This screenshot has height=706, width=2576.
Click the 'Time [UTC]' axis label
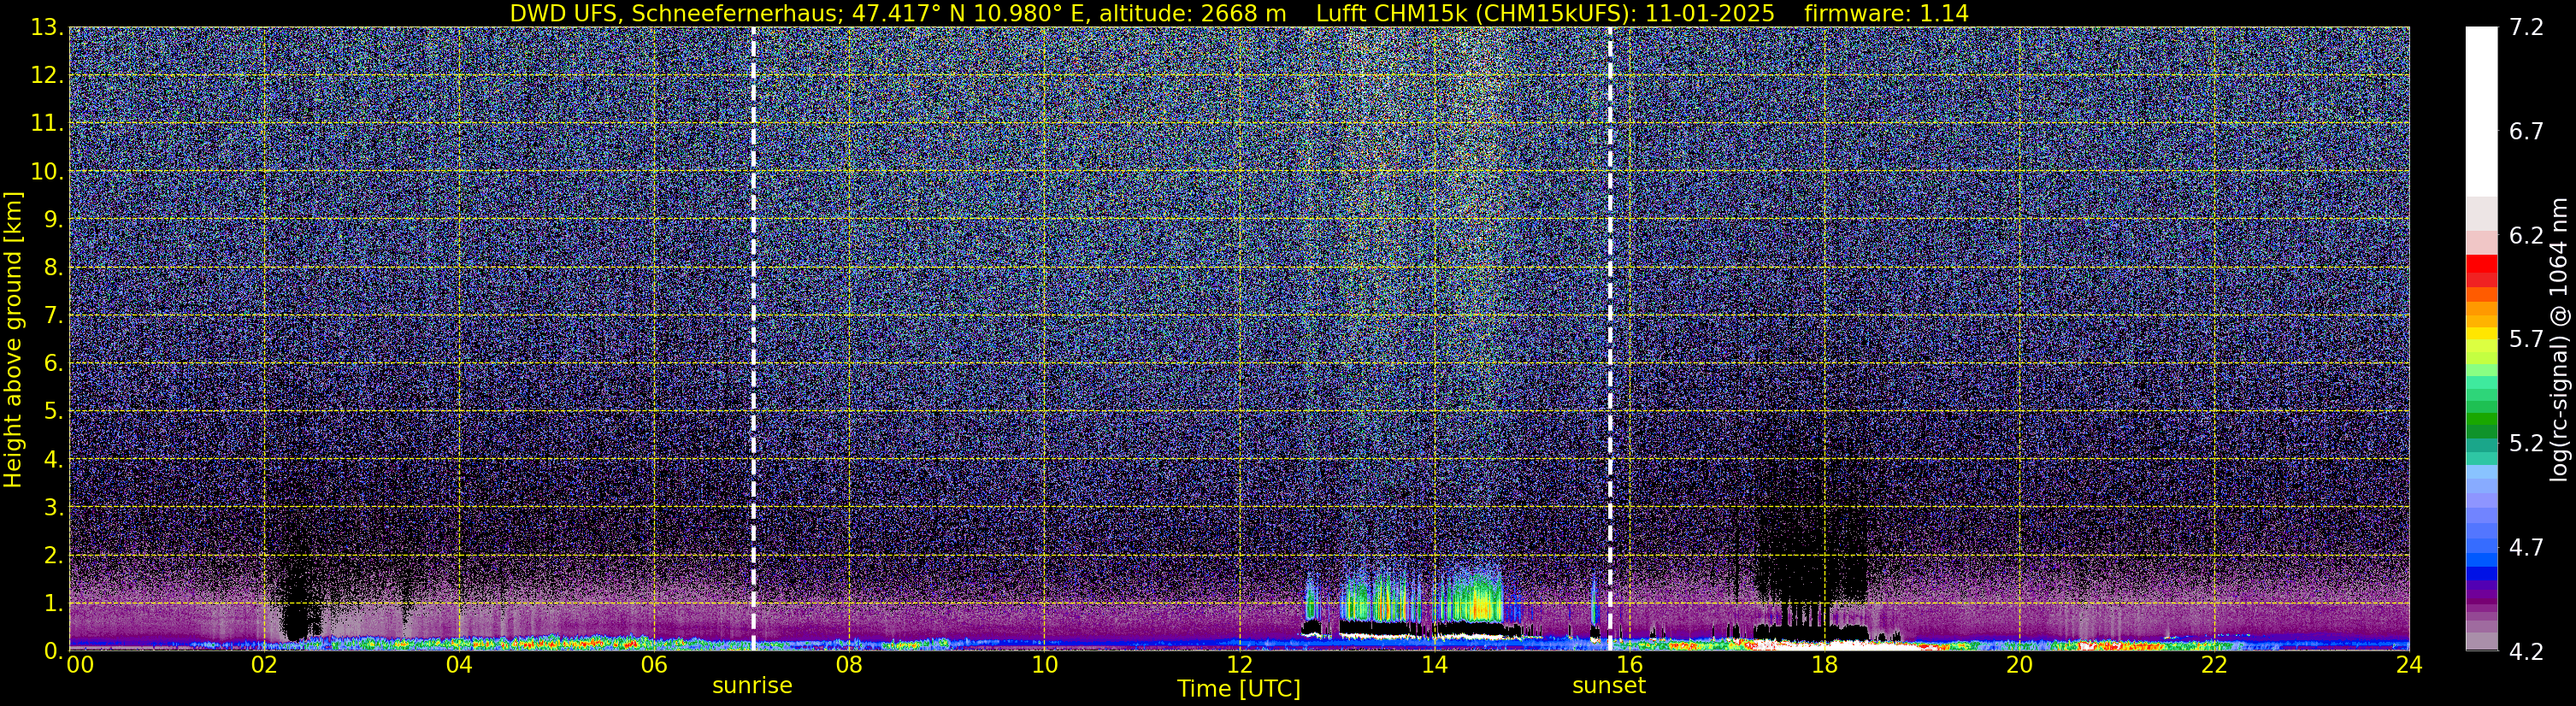pyautogui.click(x=1239, y=688)
